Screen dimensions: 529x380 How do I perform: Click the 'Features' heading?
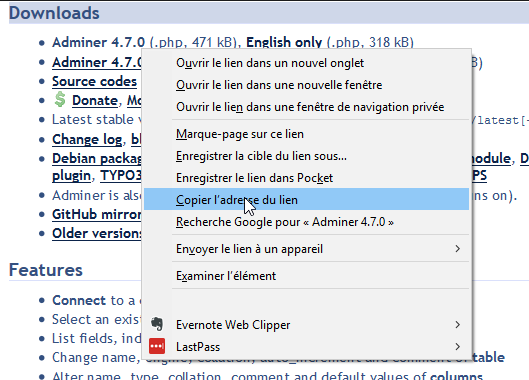tap(46, 270)
